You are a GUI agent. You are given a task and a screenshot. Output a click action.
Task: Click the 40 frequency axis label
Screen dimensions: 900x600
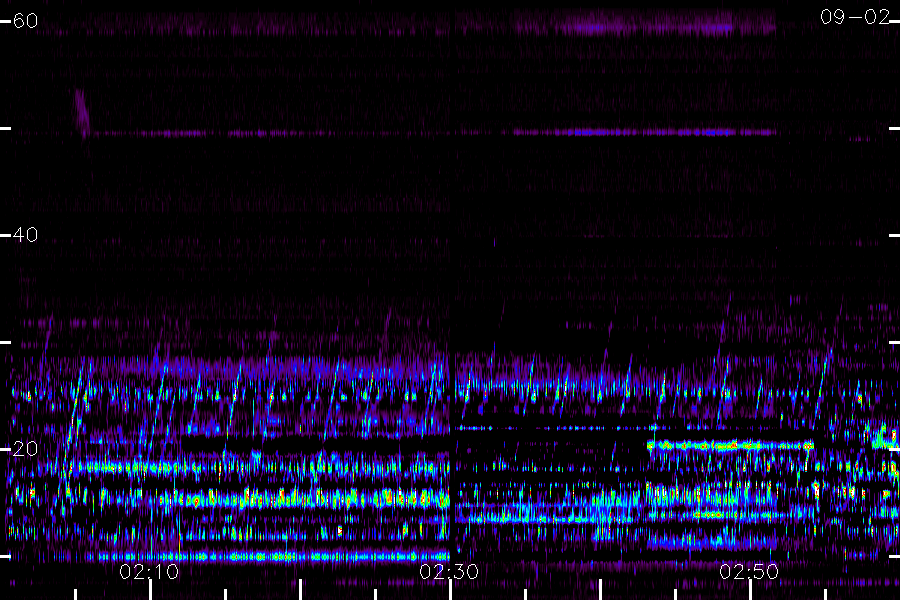(x=25, y=234)
